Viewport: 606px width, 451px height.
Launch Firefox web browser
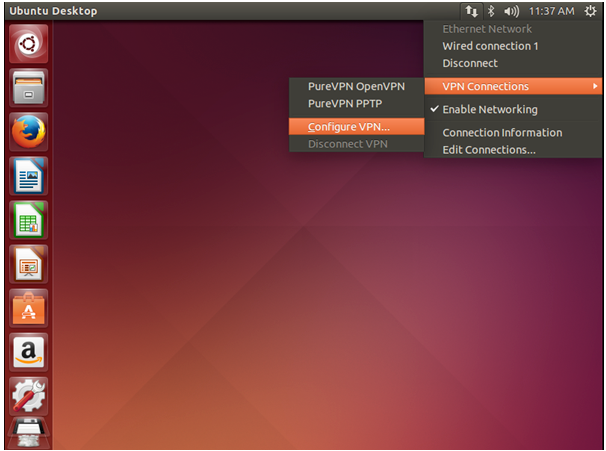coord(29,132)
